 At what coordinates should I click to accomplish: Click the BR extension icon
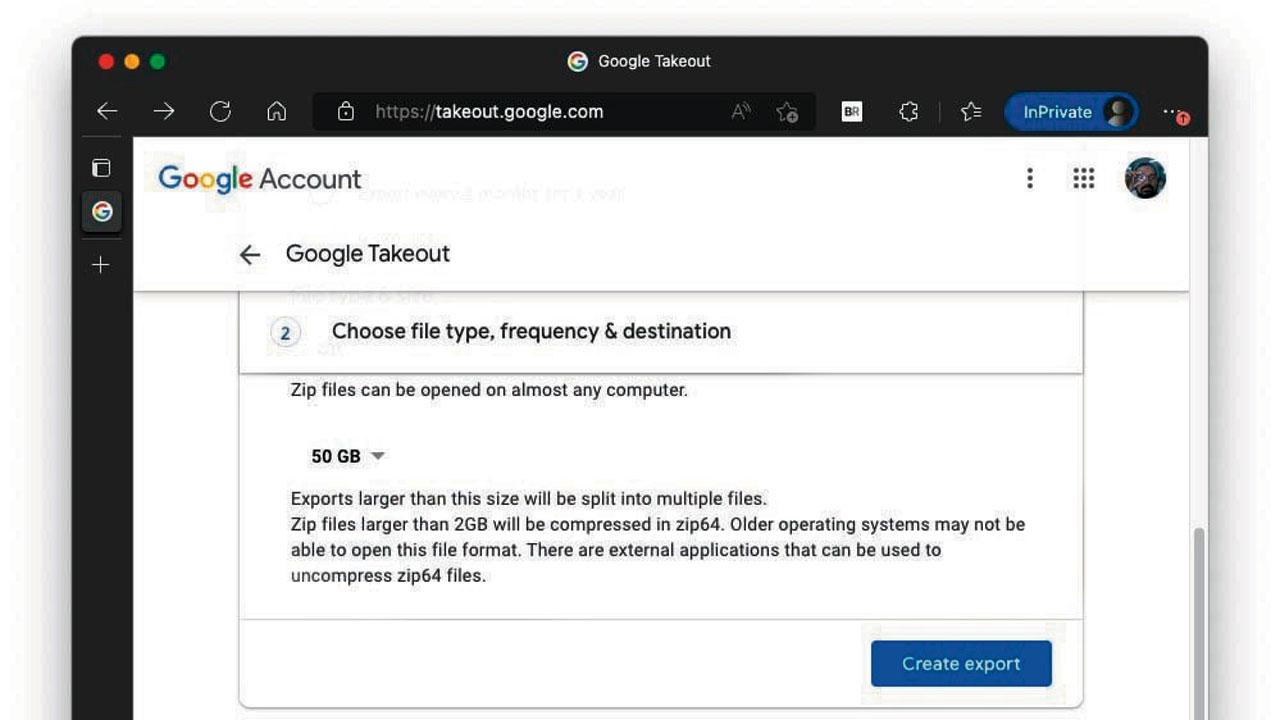(x=852, y=112)
